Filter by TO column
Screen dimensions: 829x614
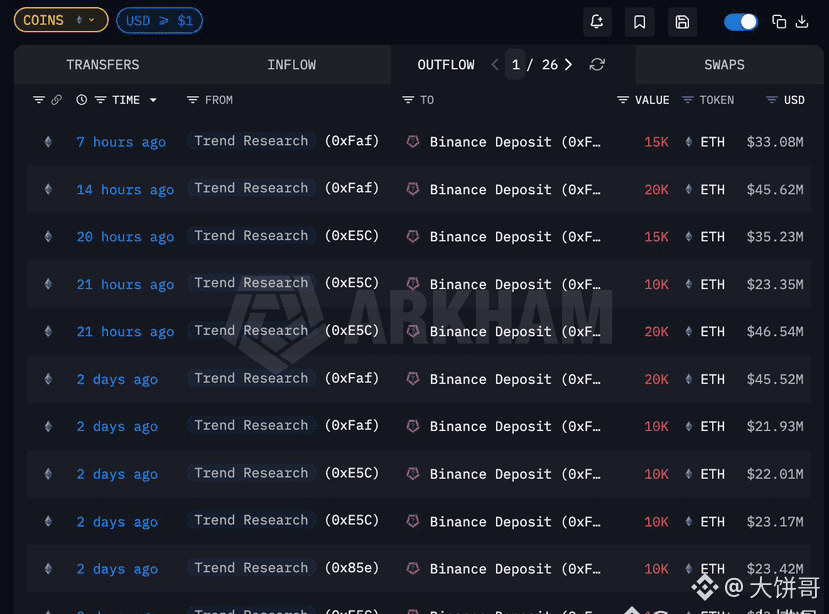pyautogui.click(x=408, y=100)
